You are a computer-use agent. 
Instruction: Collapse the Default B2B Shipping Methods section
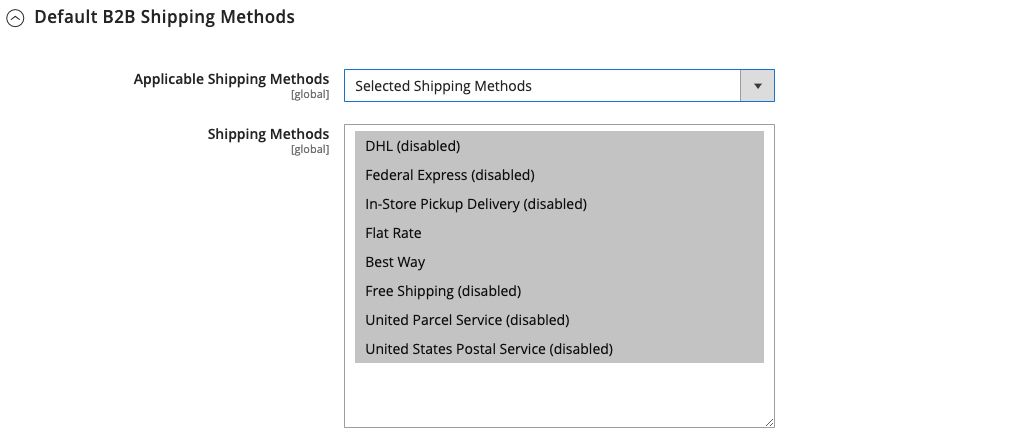[x=15, y=18]
